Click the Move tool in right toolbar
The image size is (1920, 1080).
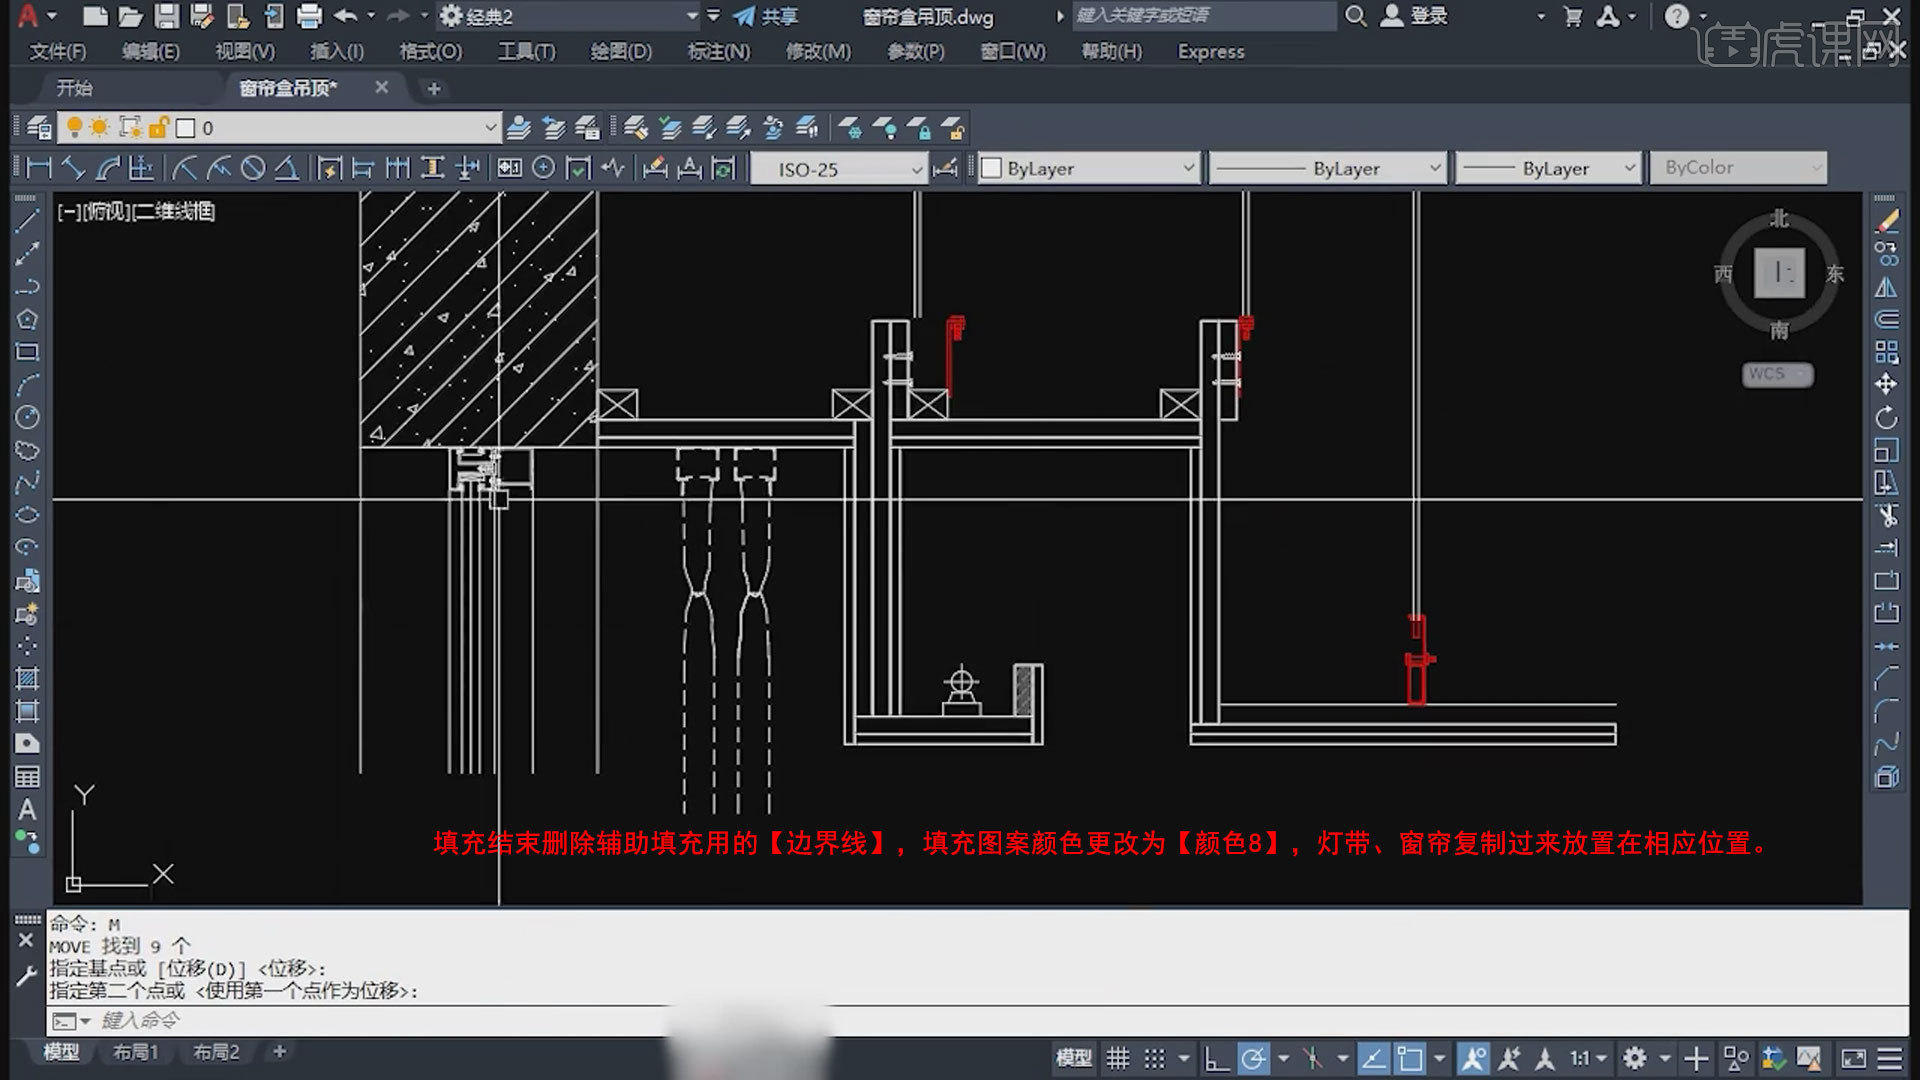(x=1886, y=384)
